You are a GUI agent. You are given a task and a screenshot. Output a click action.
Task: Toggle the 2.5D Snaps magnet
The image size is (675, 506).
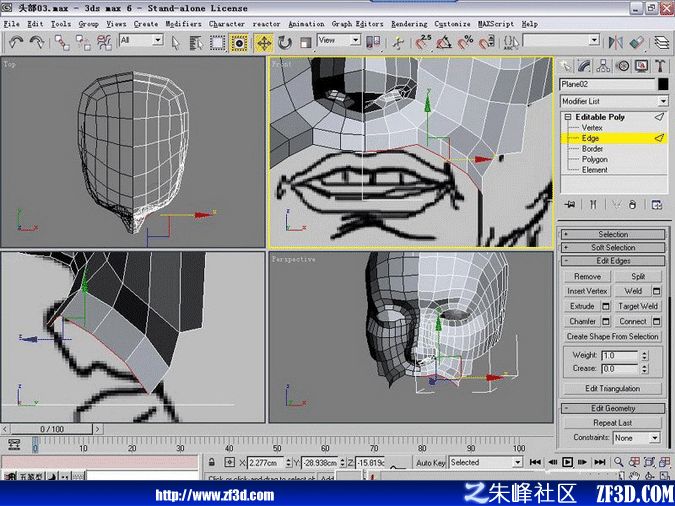[423, 43]
